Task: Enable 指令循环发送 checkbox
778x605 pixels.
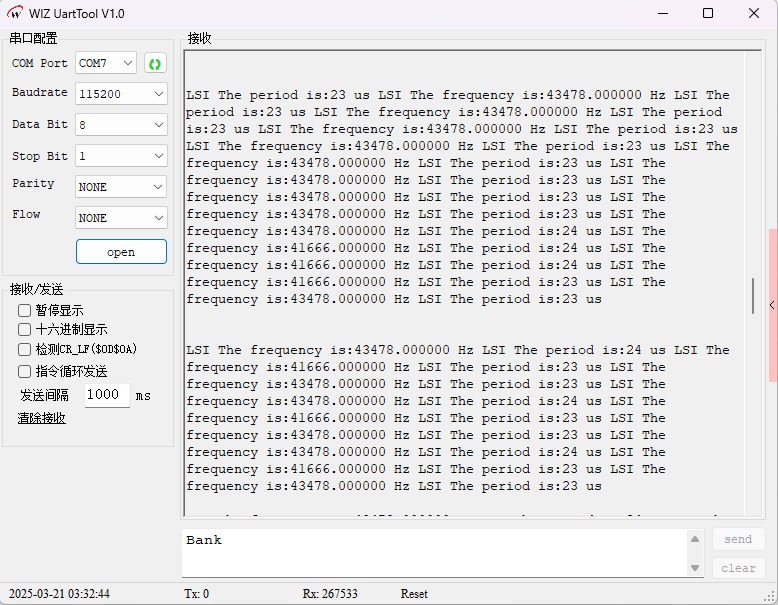Action: click(25, 371)
